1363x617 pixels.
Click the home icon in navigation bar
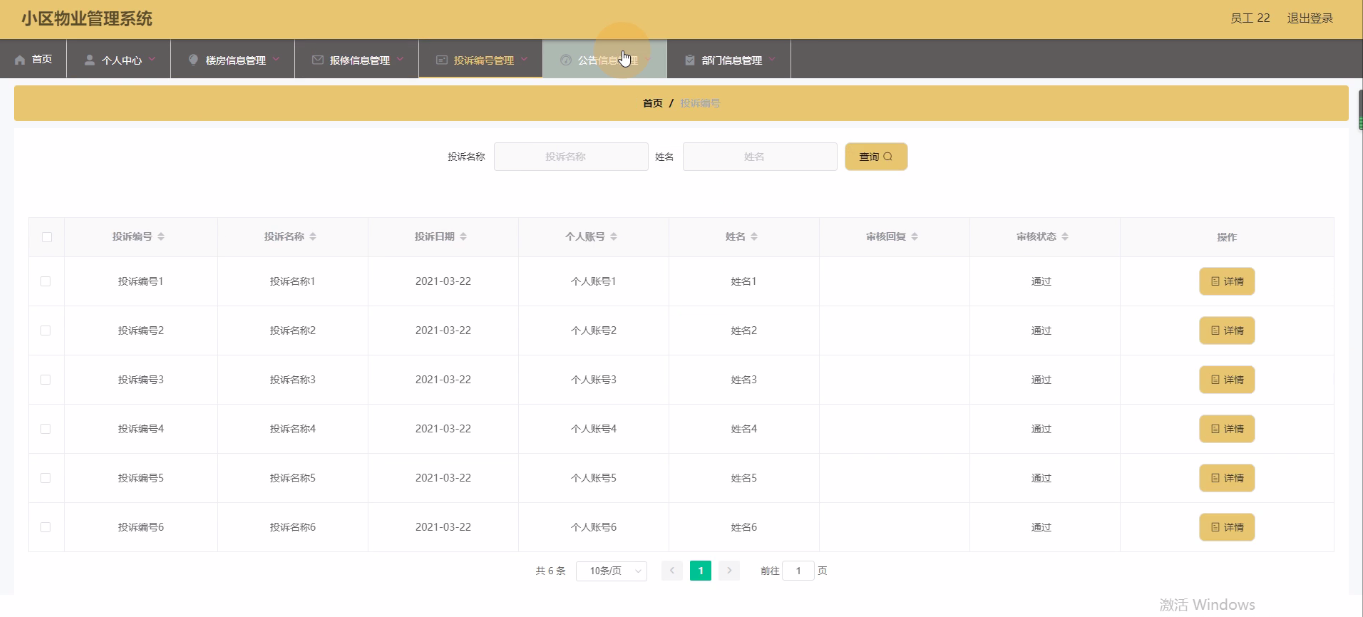click(20, 60)
